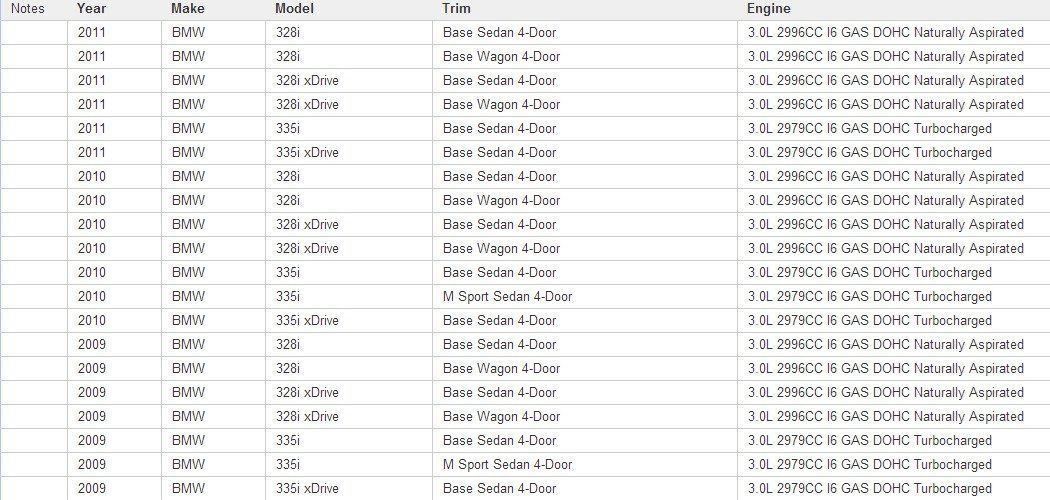1050x500 pixels.
Task: Select the engine cell of 2009 M Sport row
Action: coord(869,465)
